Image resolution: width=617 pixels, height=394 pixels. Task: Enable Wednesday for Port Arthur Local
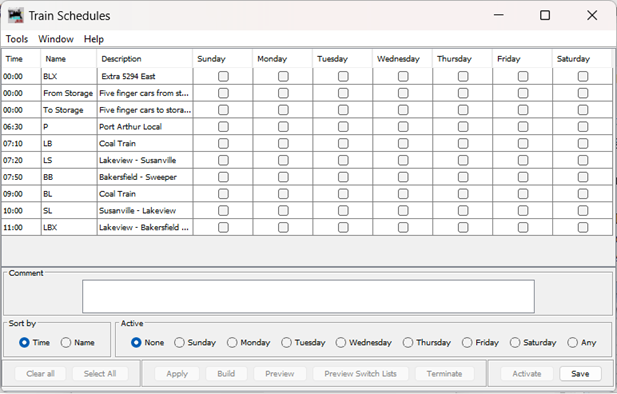point(403,127)
